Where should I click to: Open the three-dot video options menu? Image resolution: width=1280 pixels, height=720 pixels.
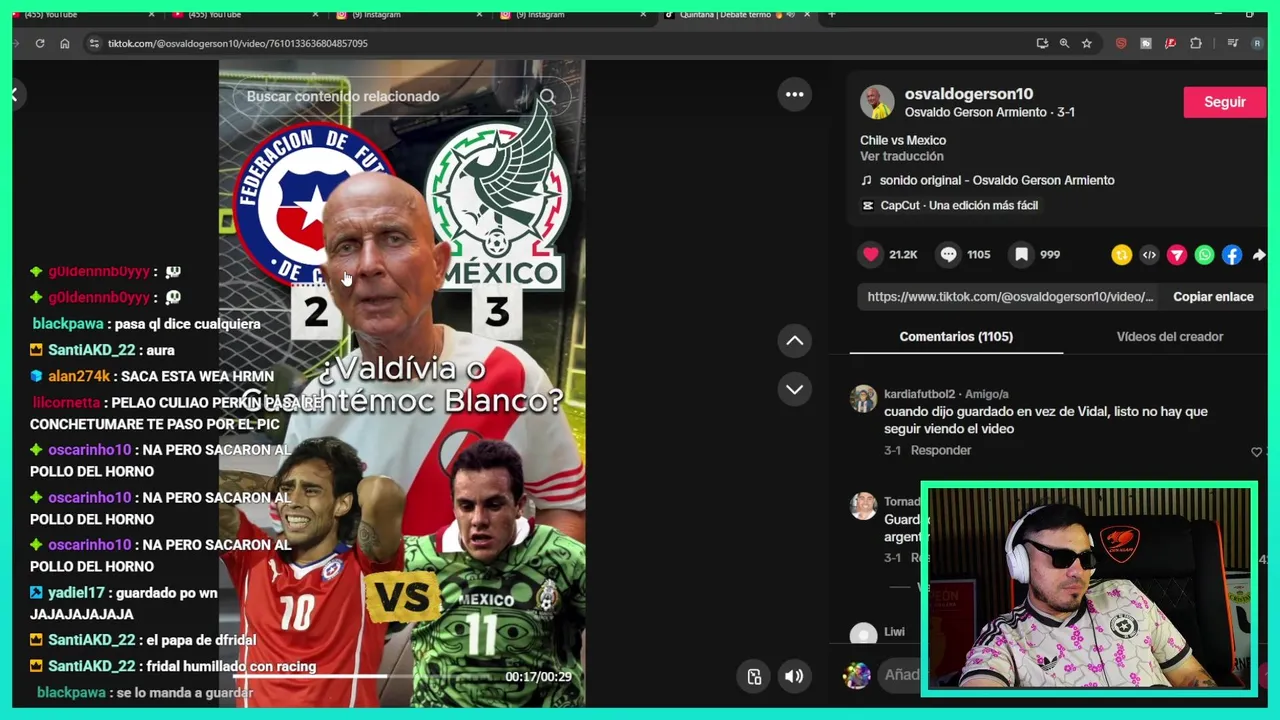[x=794, y=94]
